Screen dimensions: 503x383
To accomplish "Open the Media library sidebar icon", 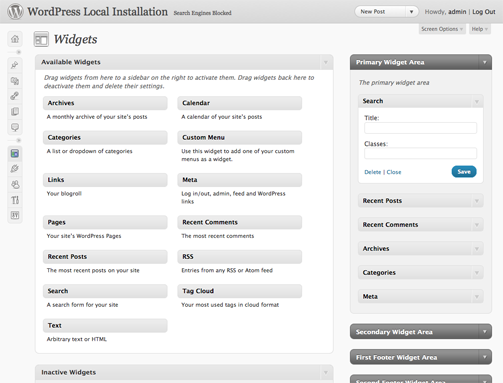I will click(15, 81).
